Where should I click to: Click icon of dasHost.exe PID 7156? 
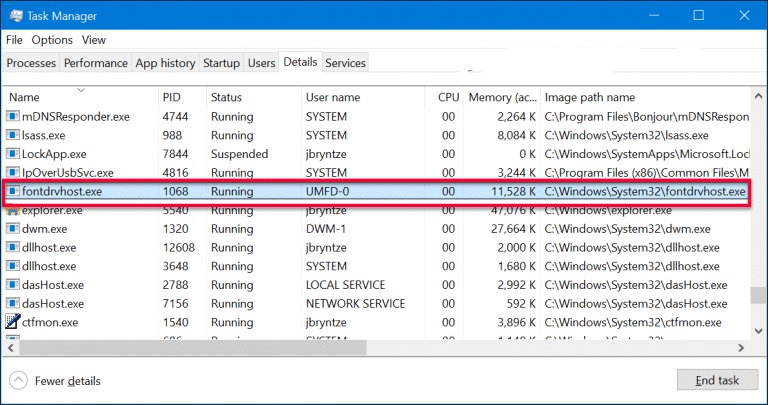pos(12,303)
